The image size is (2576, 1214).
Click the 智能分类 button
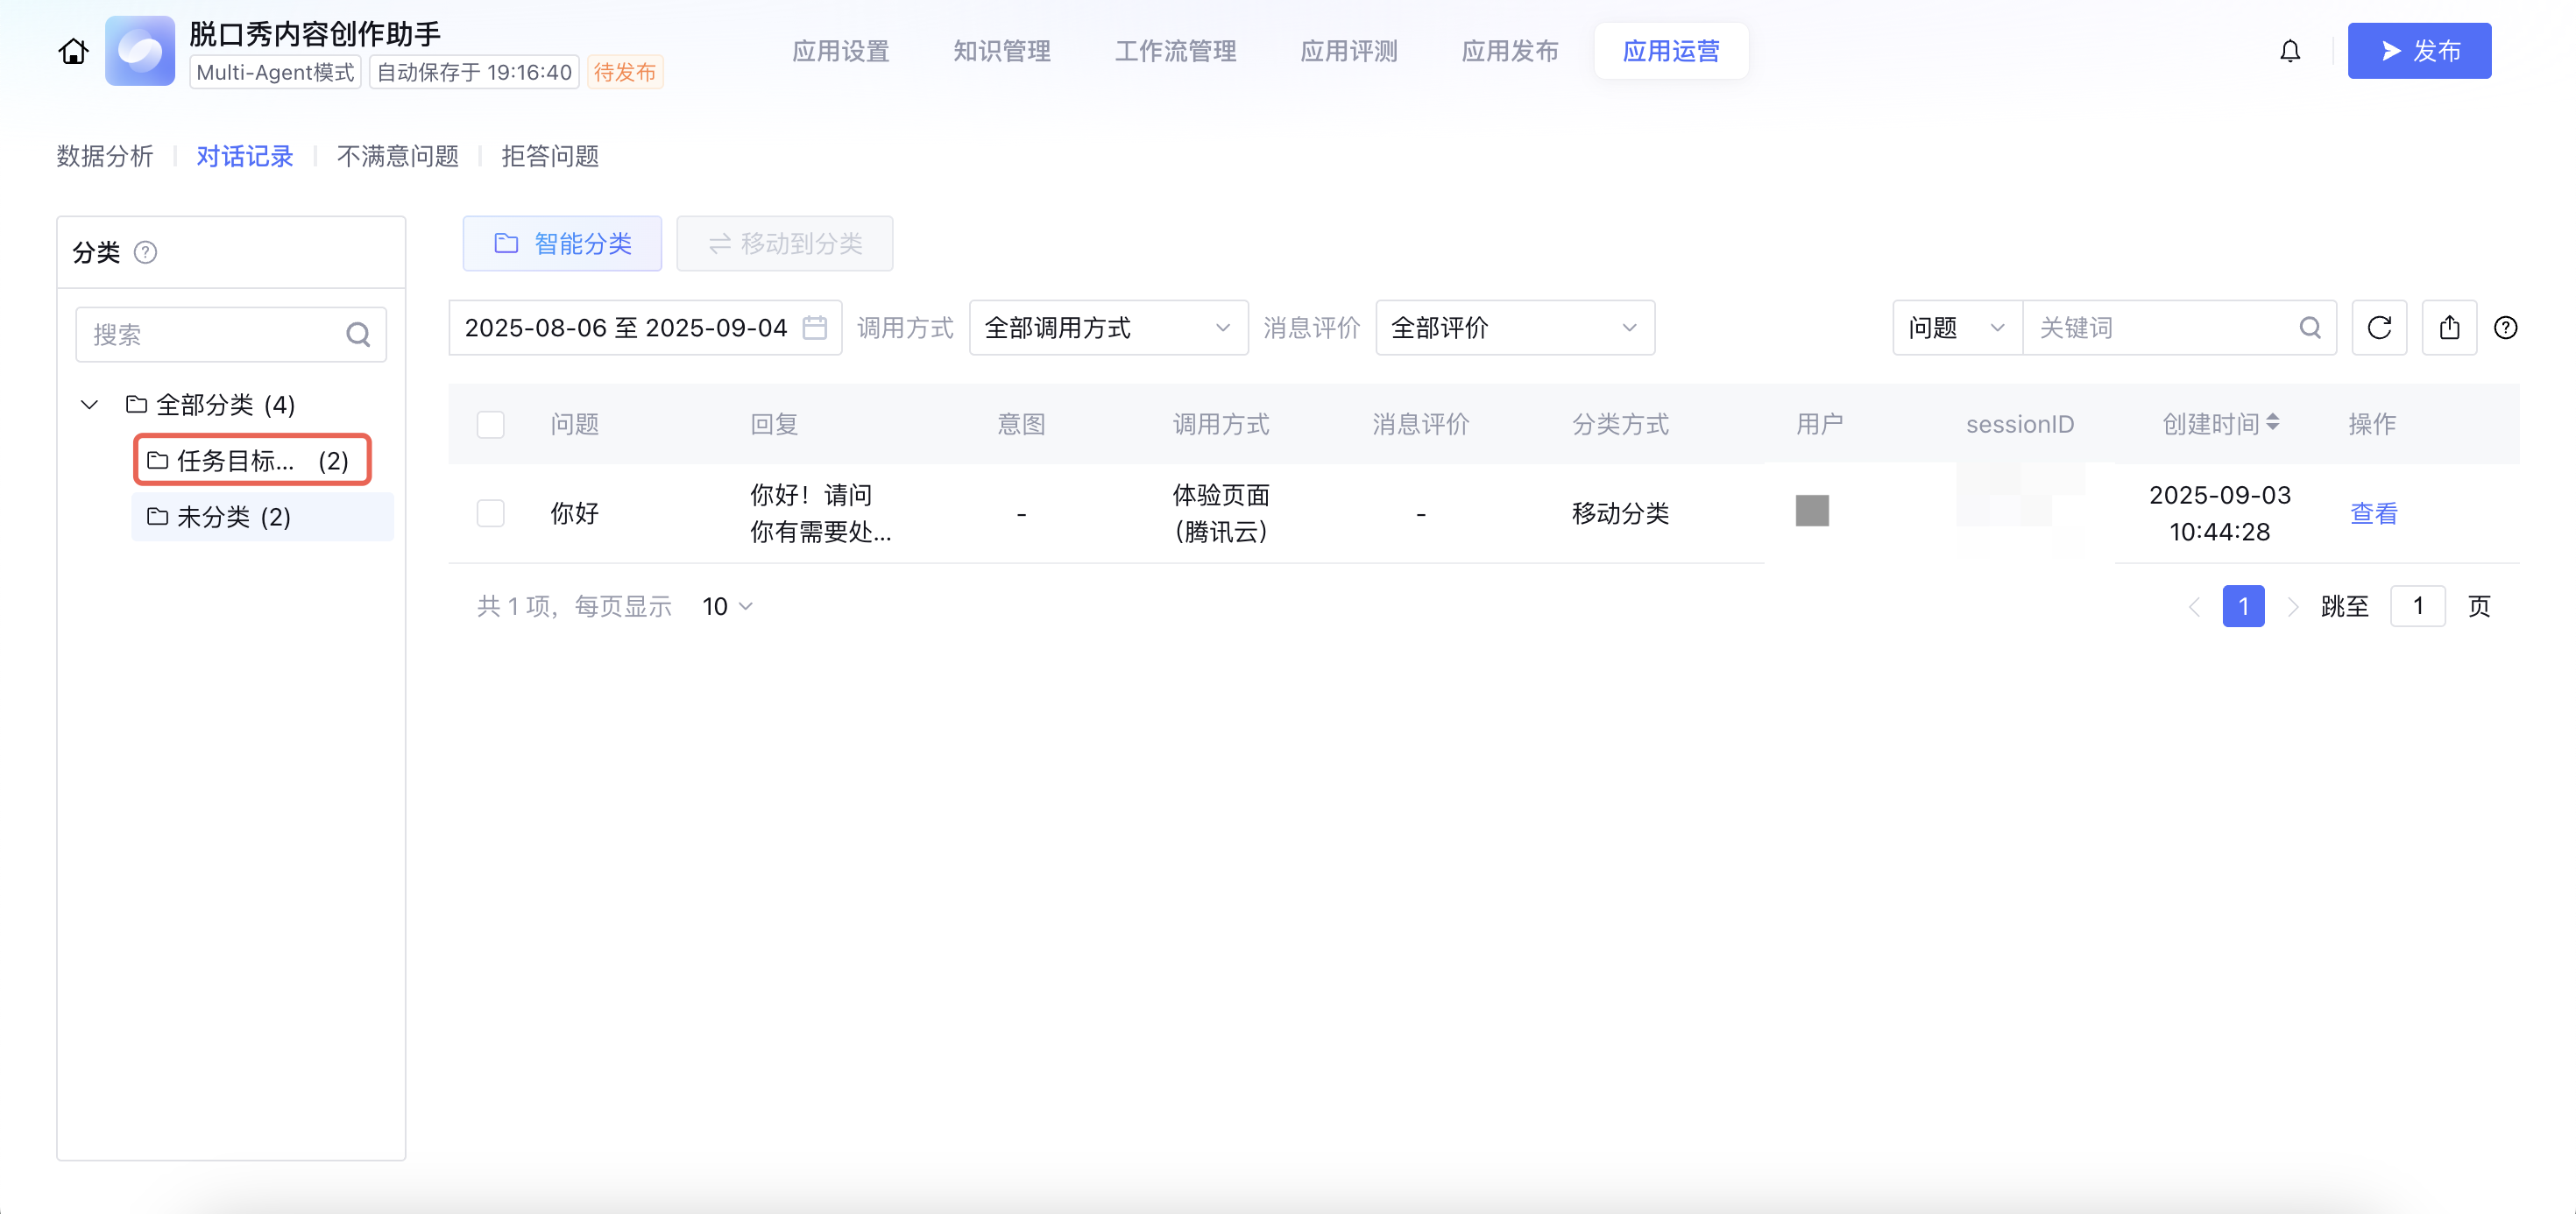(x=562, y=244)
